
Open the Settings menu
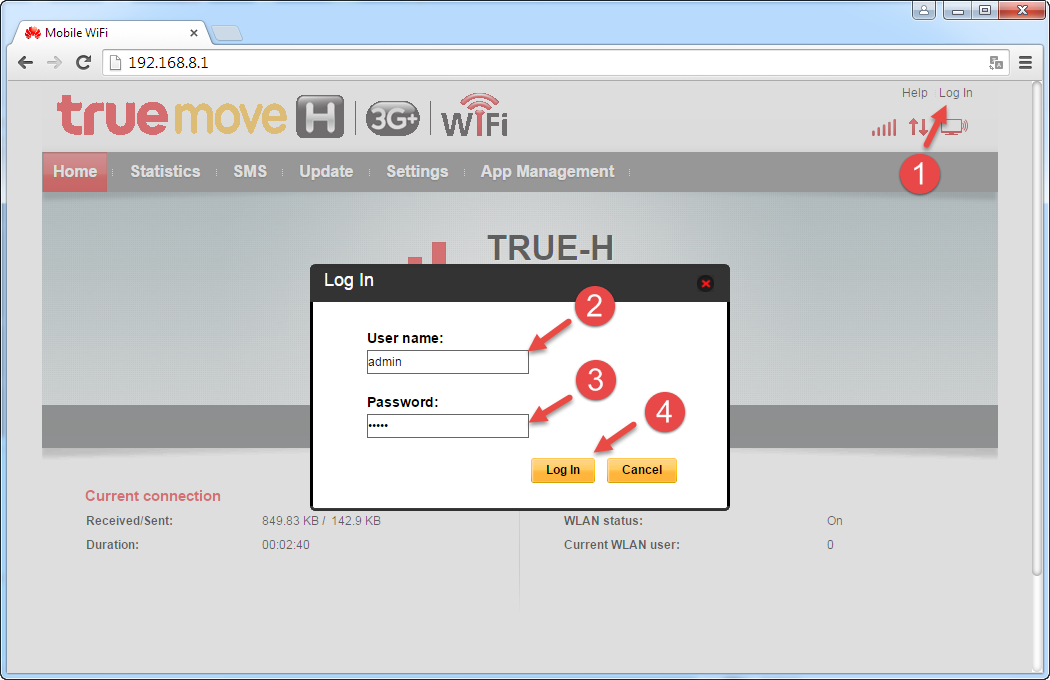pos(417,172)
